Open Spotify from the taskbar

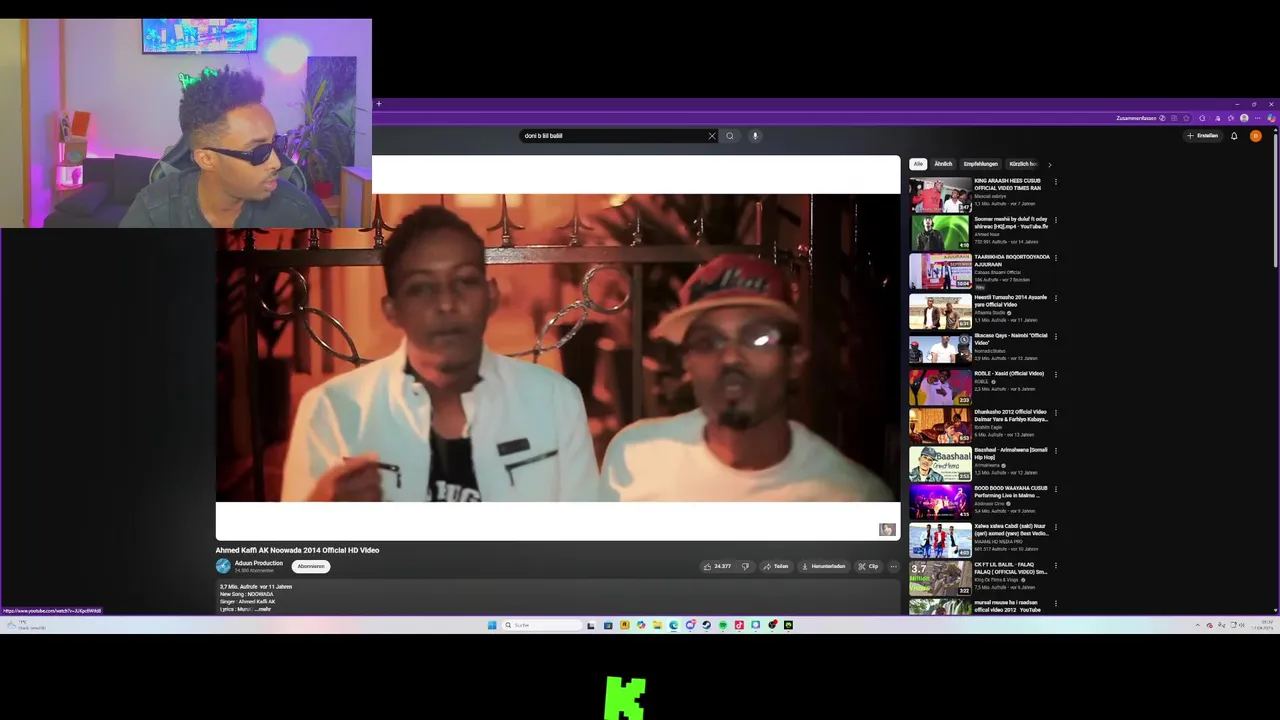point(723,625)
